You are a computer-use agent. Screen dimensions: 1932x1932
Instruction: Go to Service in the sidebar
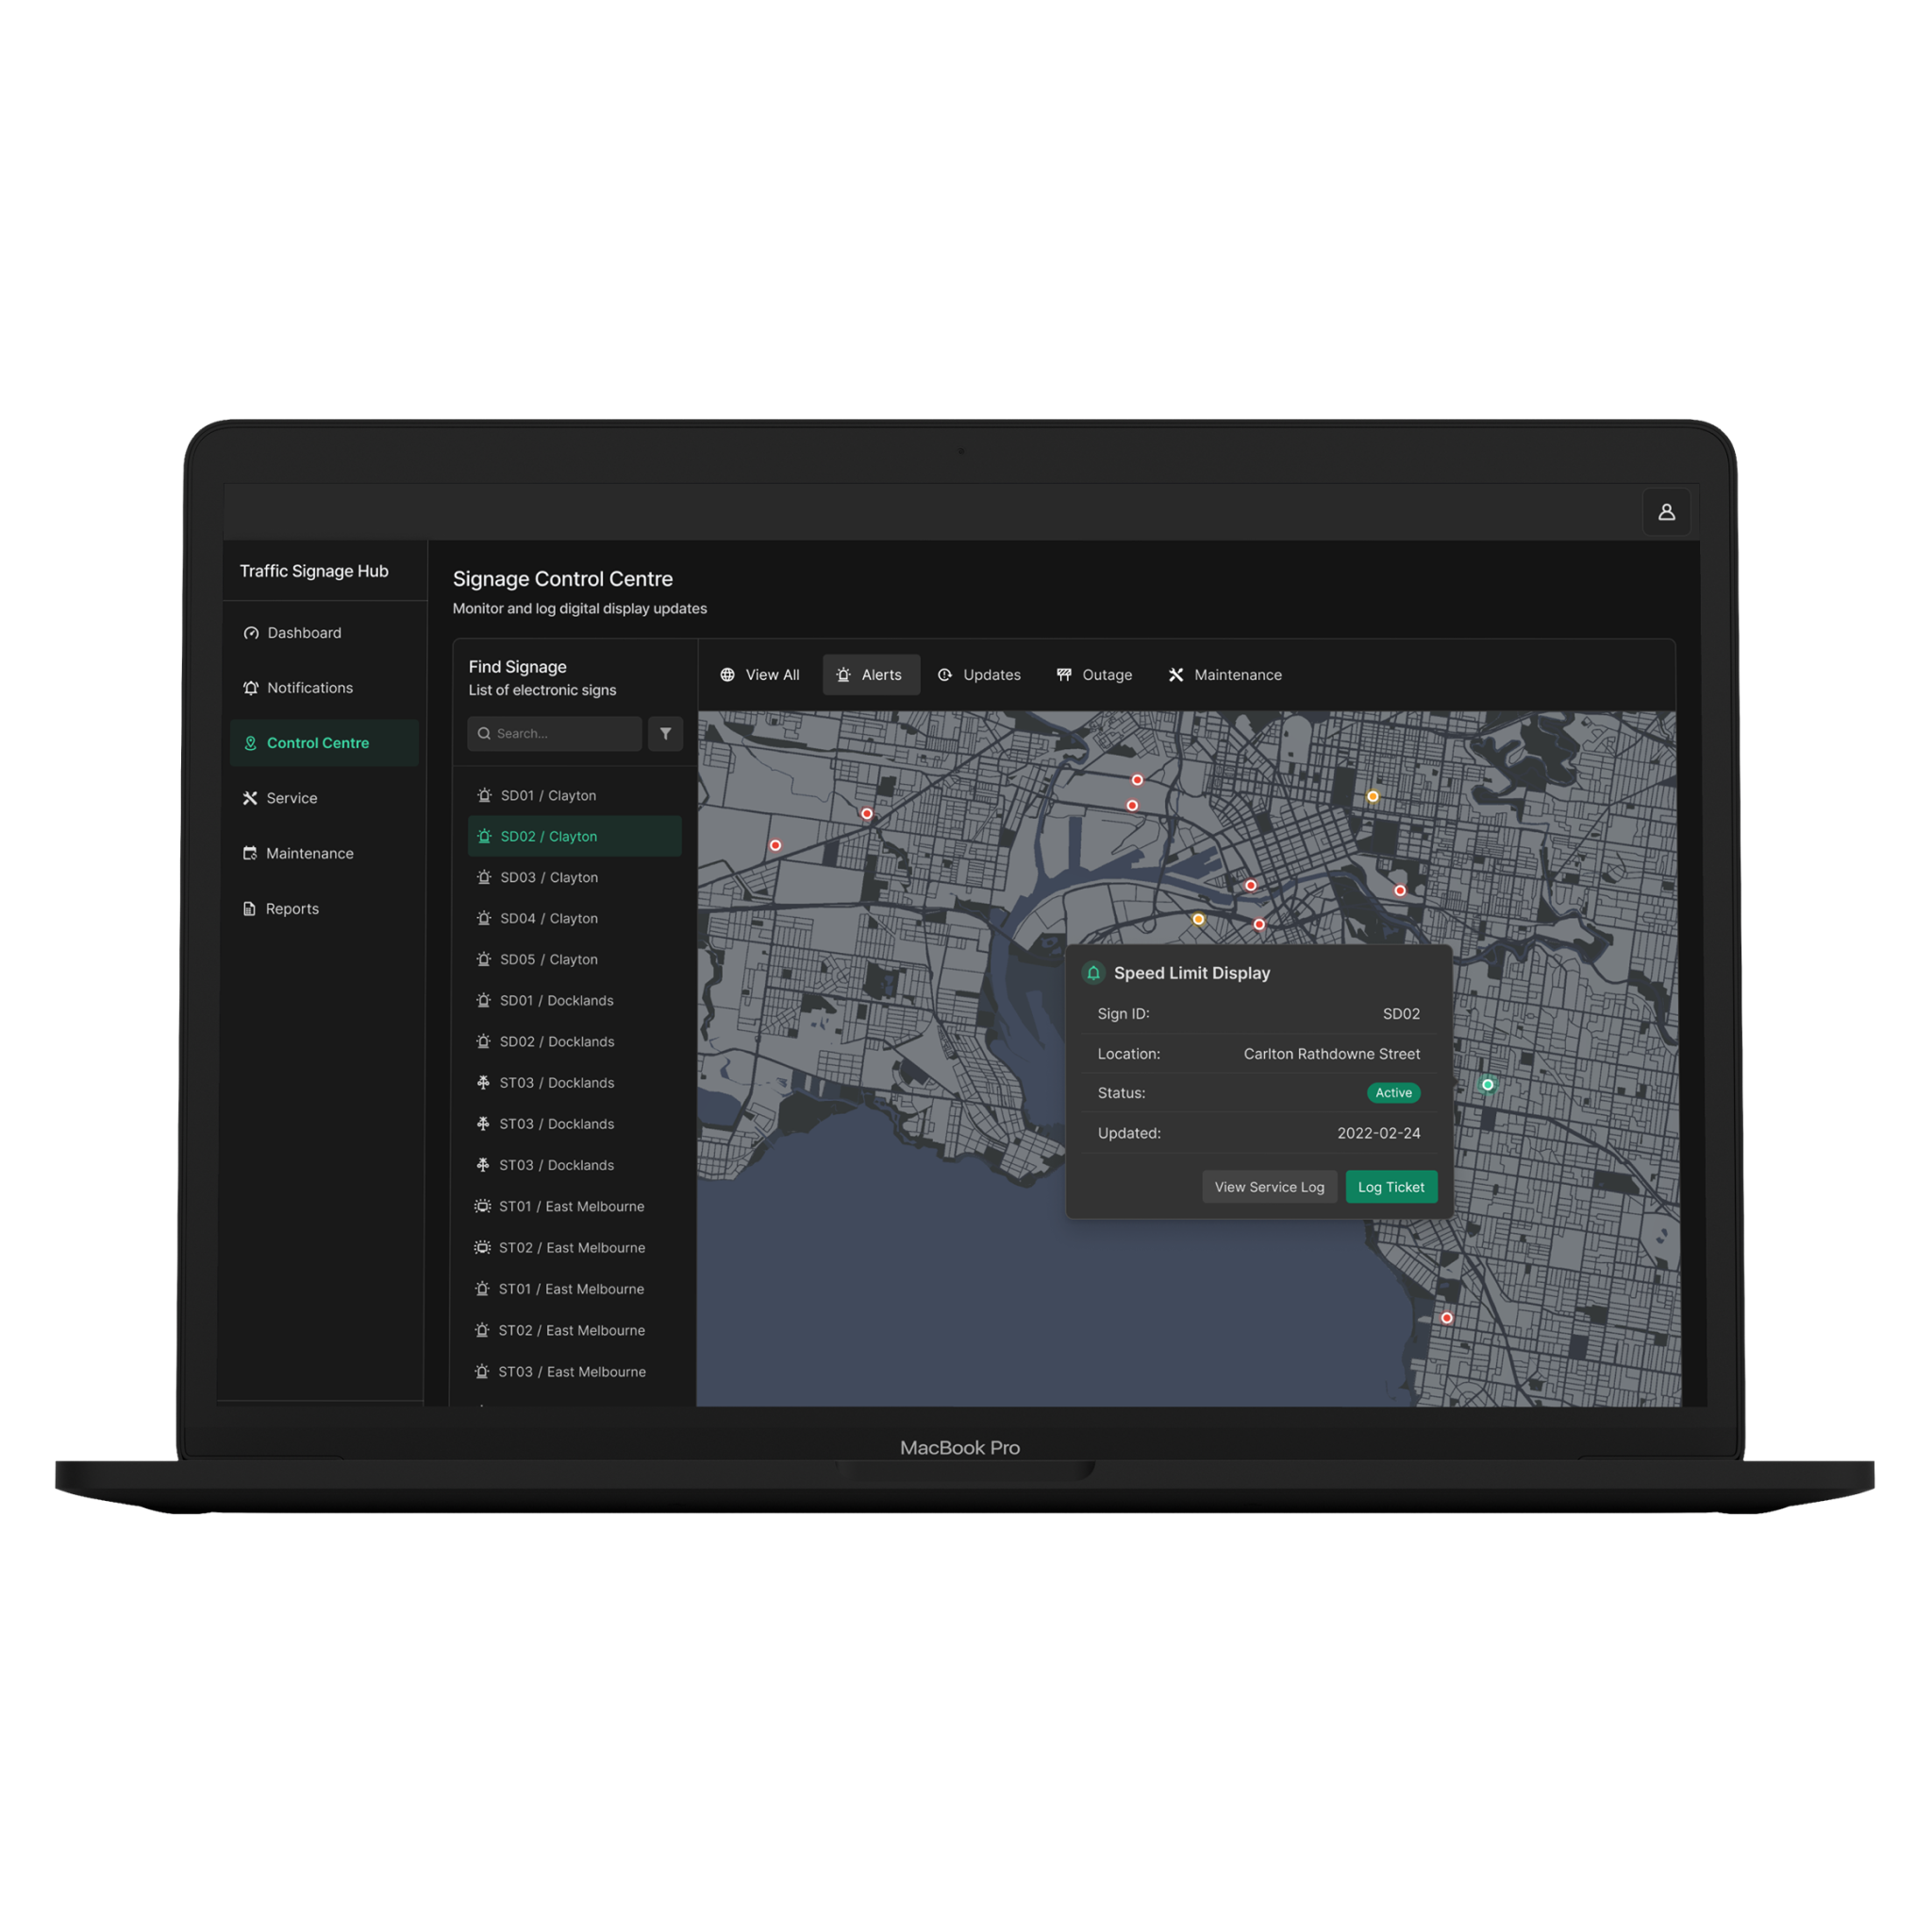(291, 798)
